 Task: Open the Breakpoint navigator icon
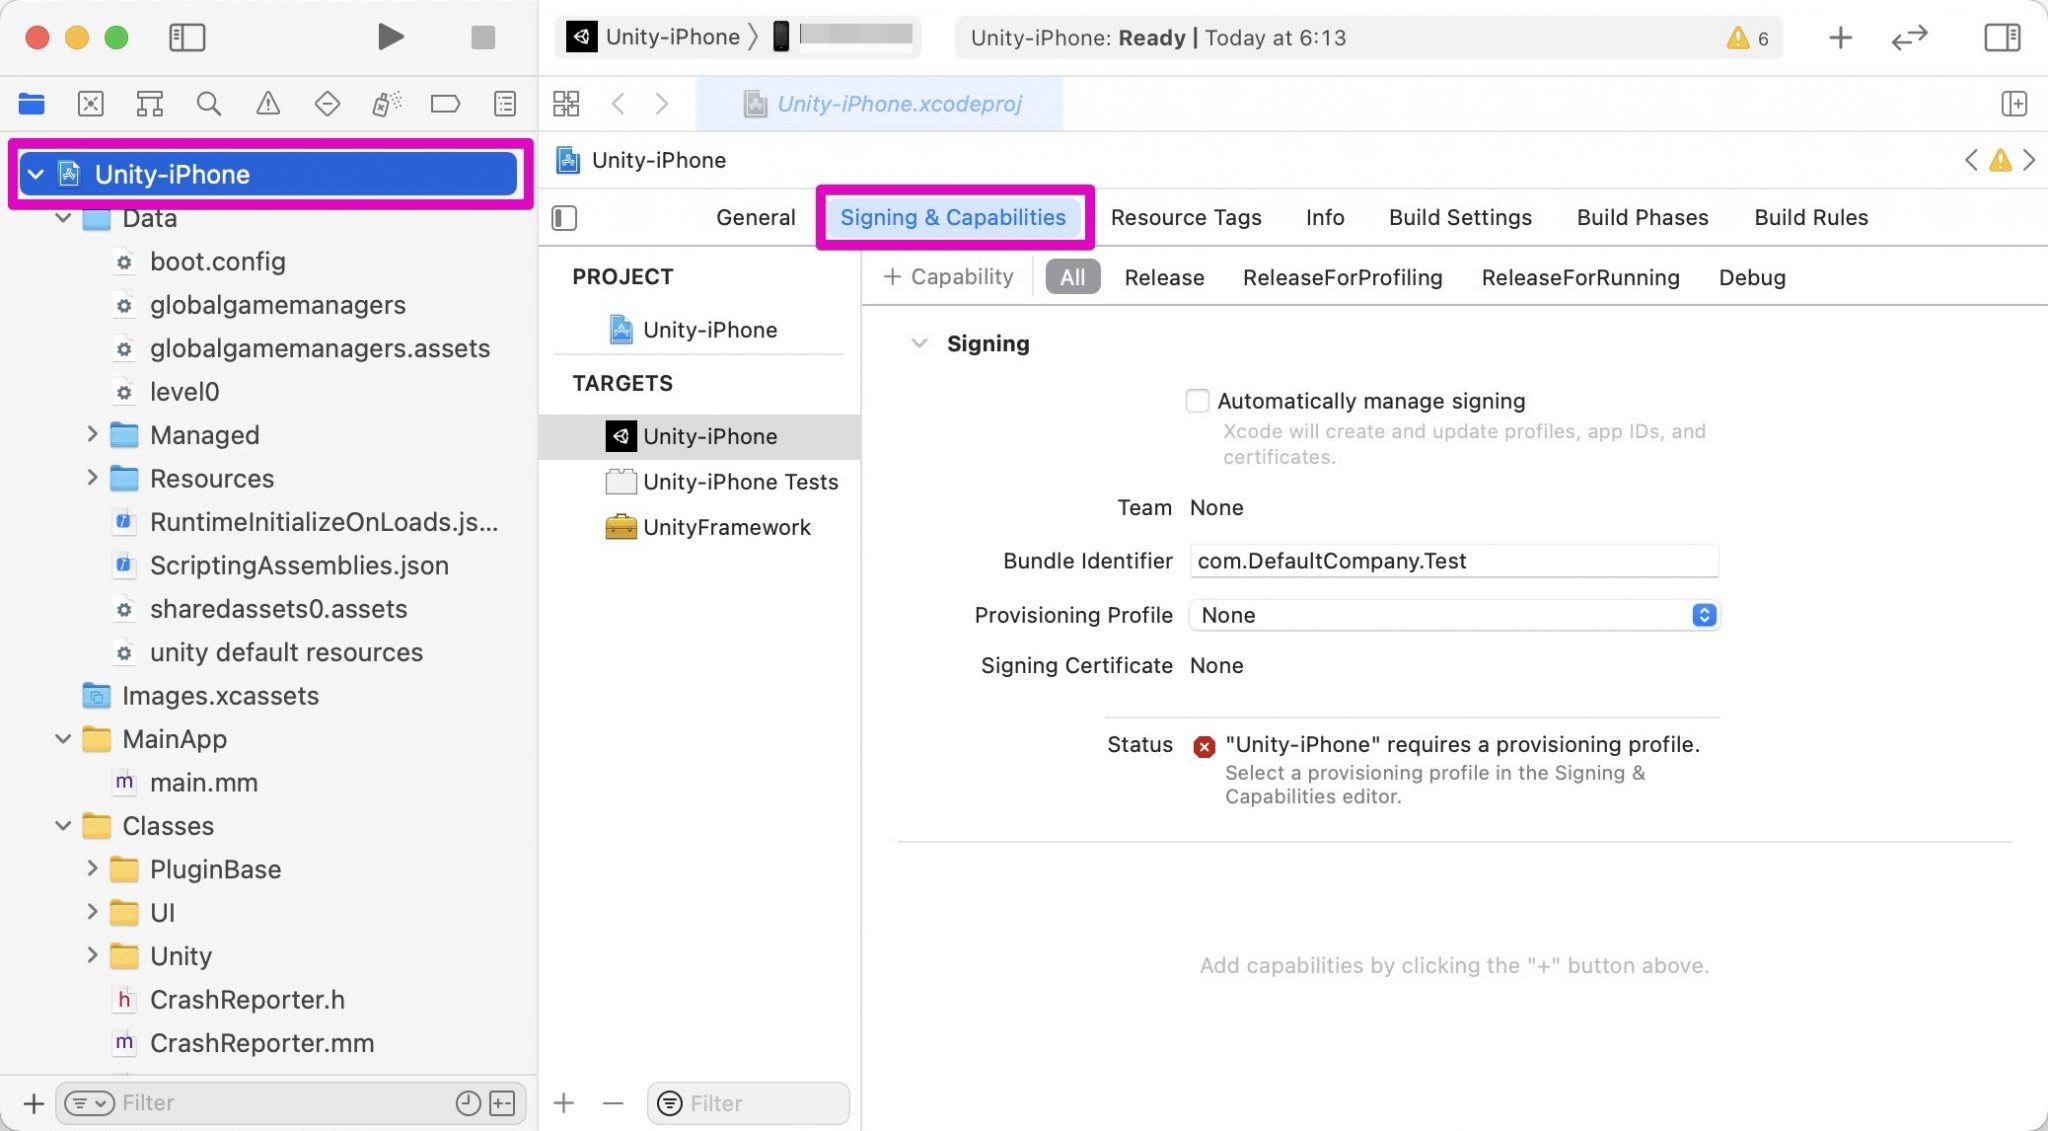tap(445, 103)
